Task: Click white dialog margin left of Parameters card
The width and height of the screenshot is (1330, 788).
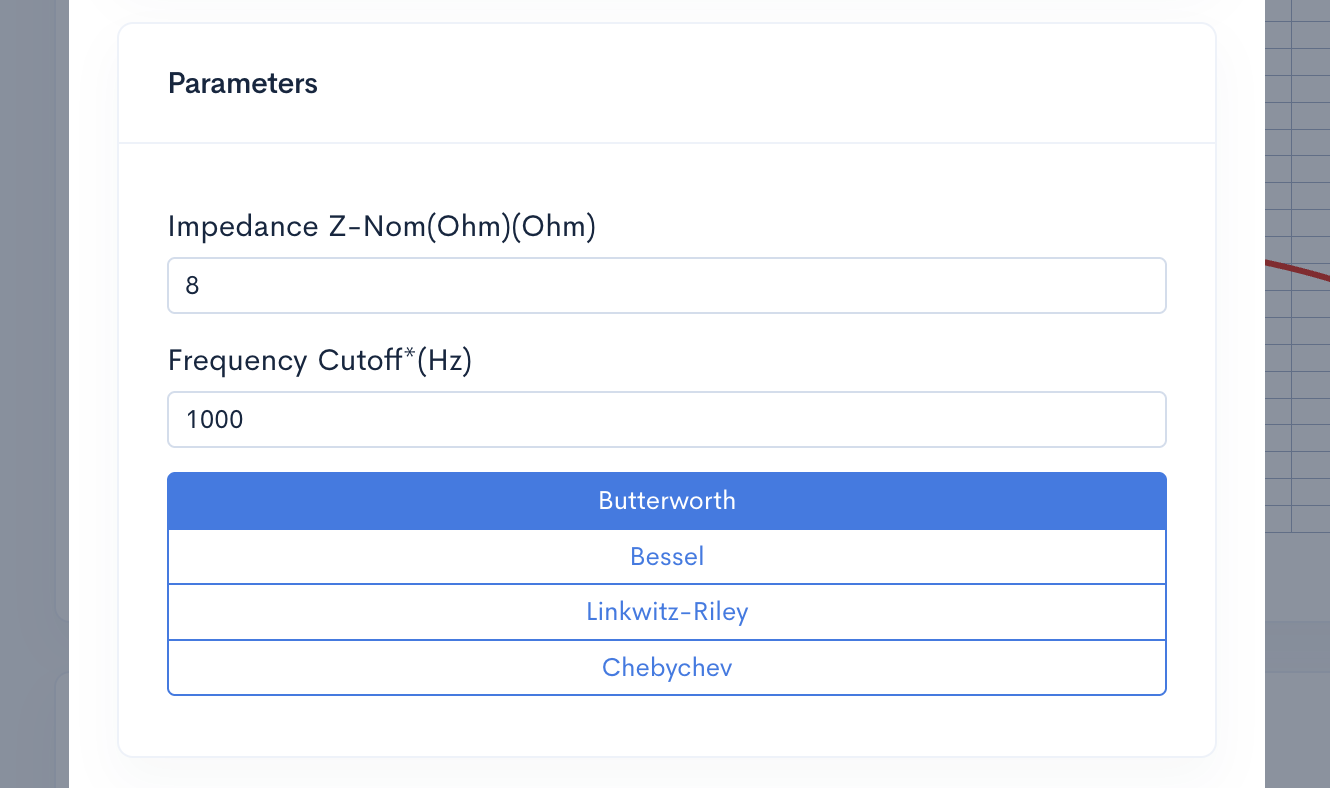Action: point(93,400)
